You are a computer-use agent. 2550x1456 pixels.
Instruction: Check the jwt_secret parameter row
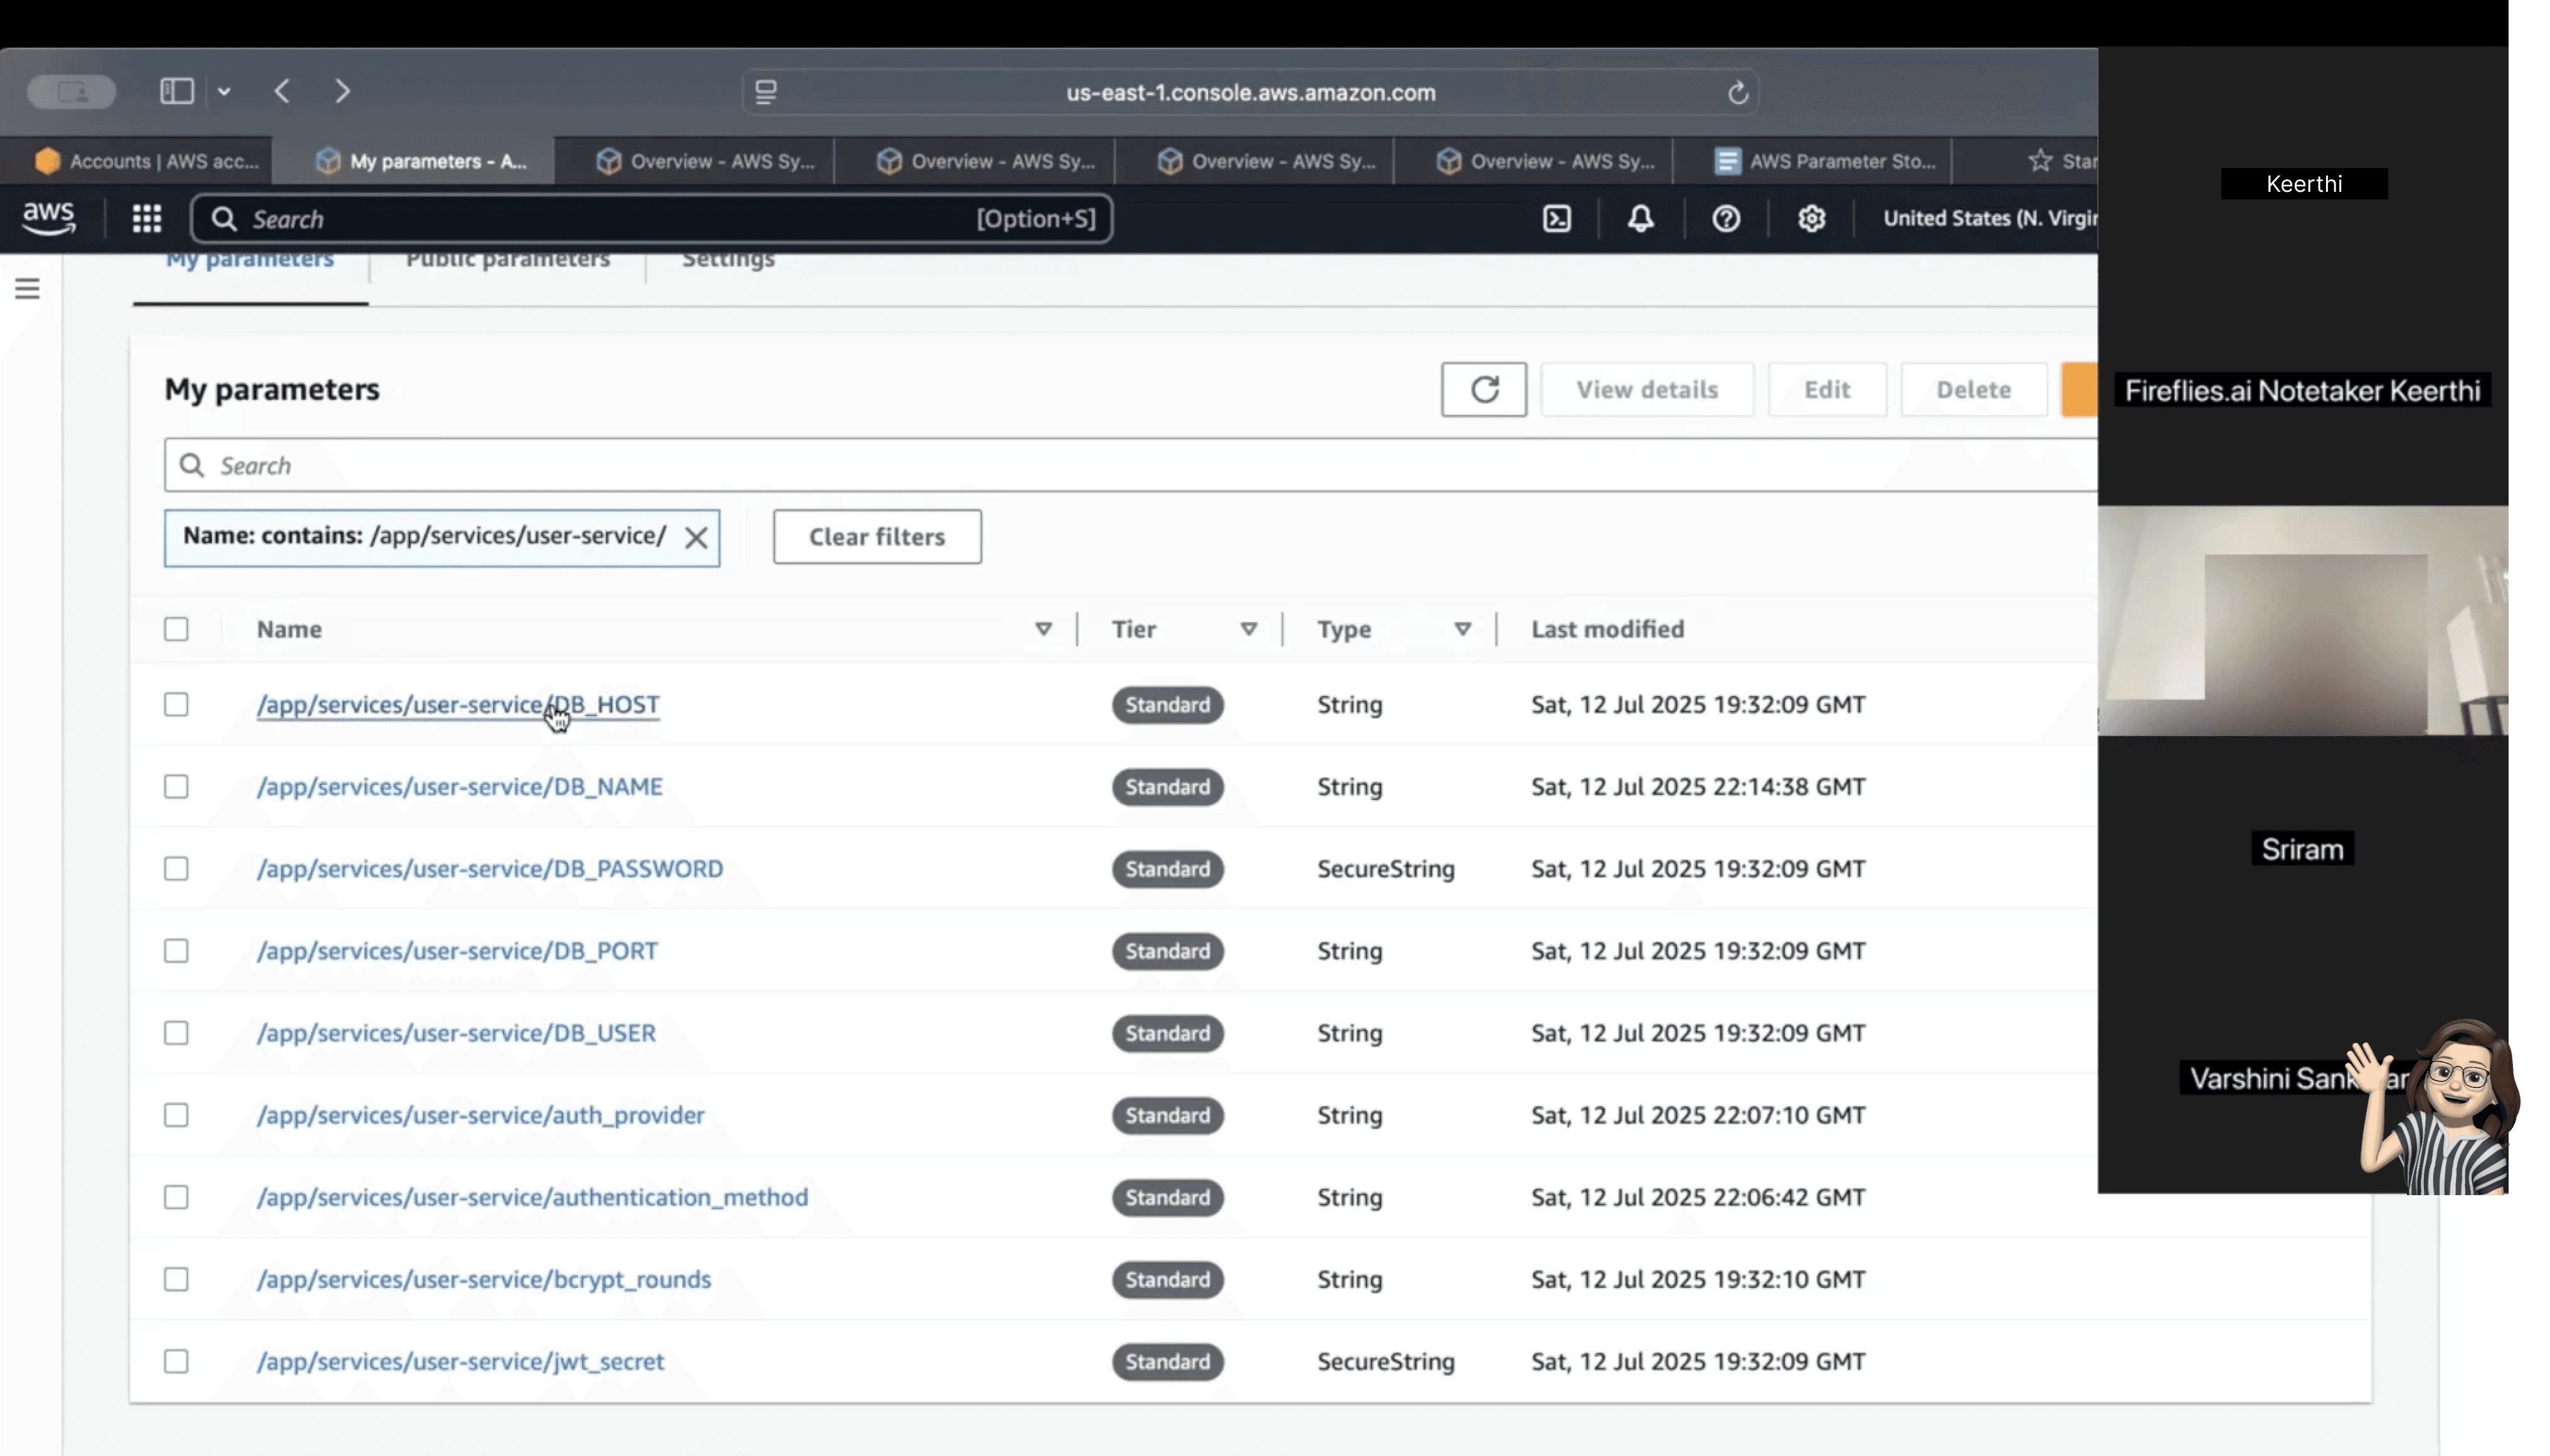coord(176,1361)
